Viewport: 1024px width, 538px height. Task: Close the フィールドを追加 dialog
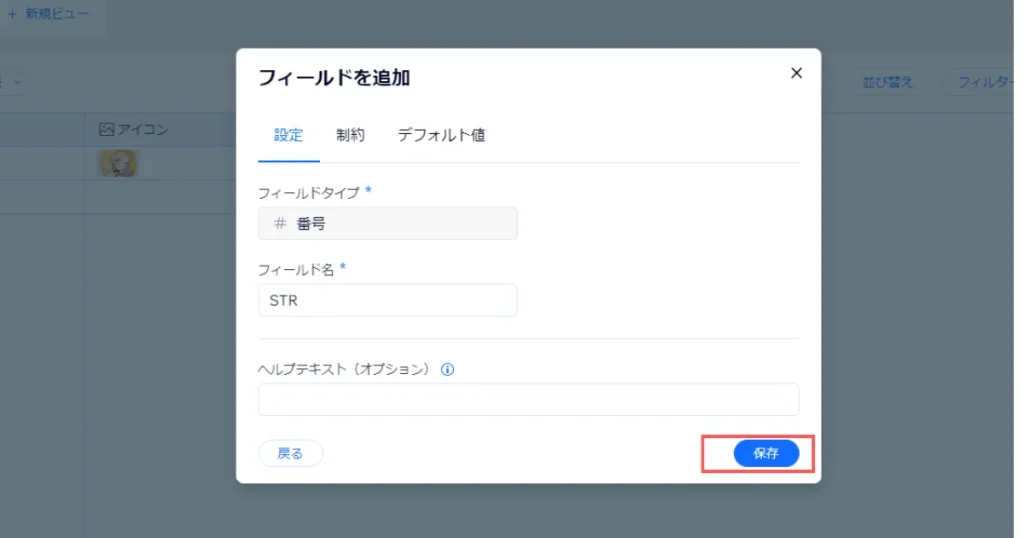(796, 73)
